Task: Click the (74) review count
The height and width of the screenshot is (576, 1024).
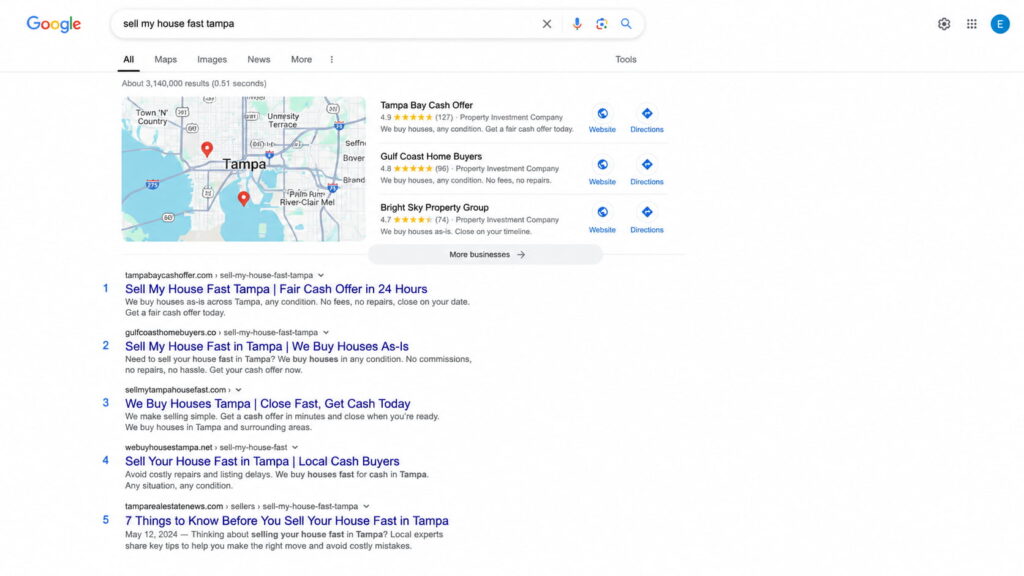Action: 442,220
